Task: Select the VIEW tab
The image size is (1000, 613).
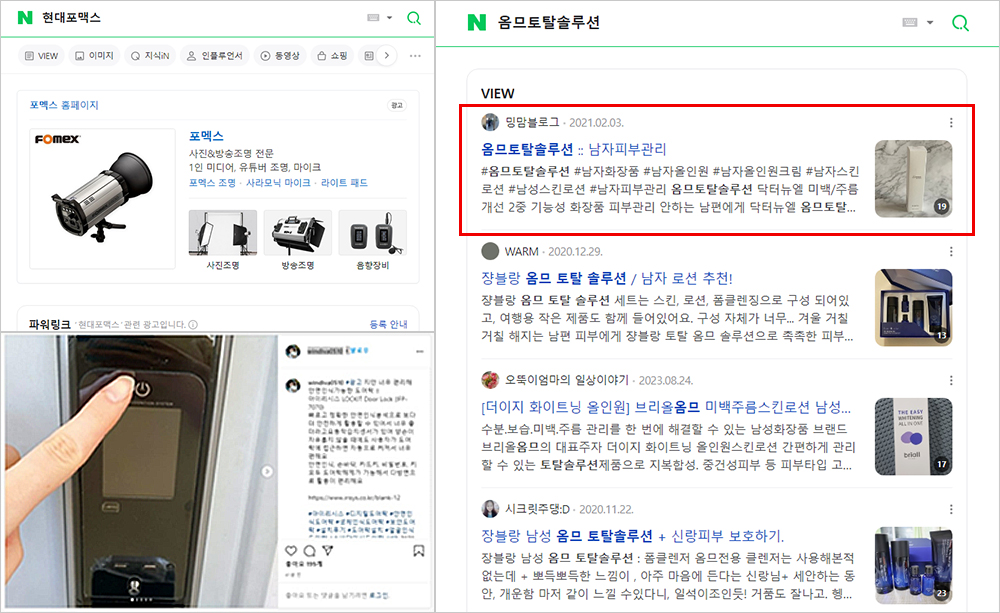Action: click(41, 56)
